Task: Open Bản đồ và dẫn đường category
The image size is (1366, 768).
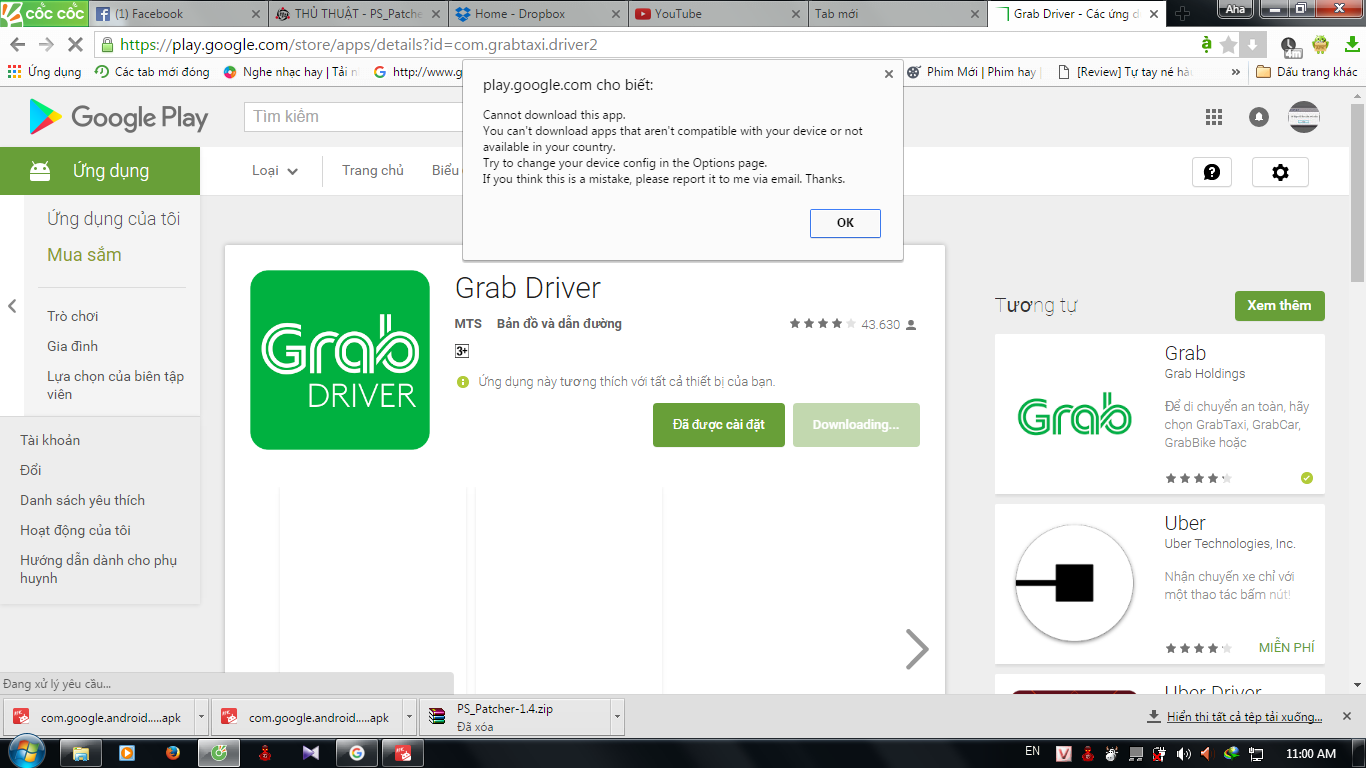Action: point(559,324)
